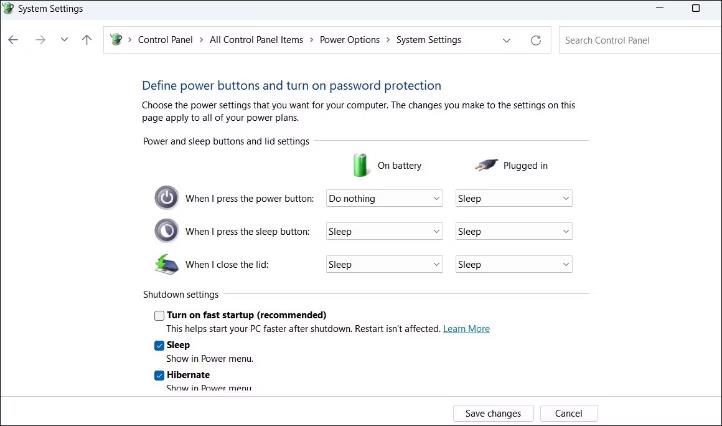Uncheck the Sleep checkbox
722x426 pixels.
click(x=159, y=345)
